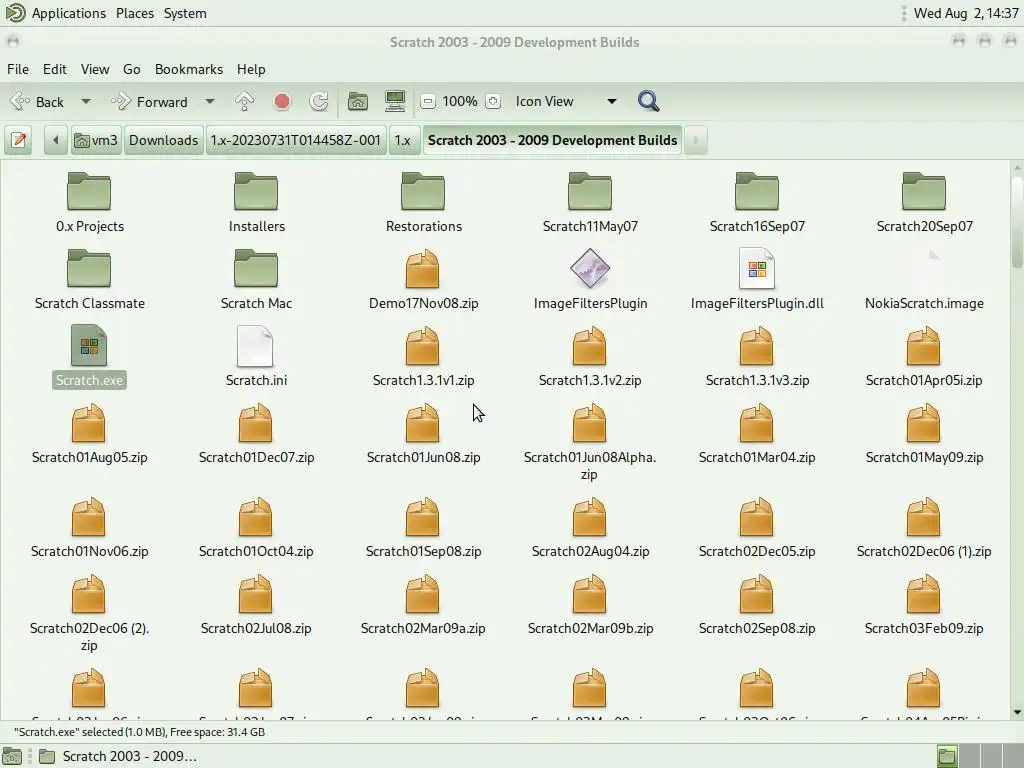
Task: Open the Icon View mode dropdown
Action: (566, 101)
